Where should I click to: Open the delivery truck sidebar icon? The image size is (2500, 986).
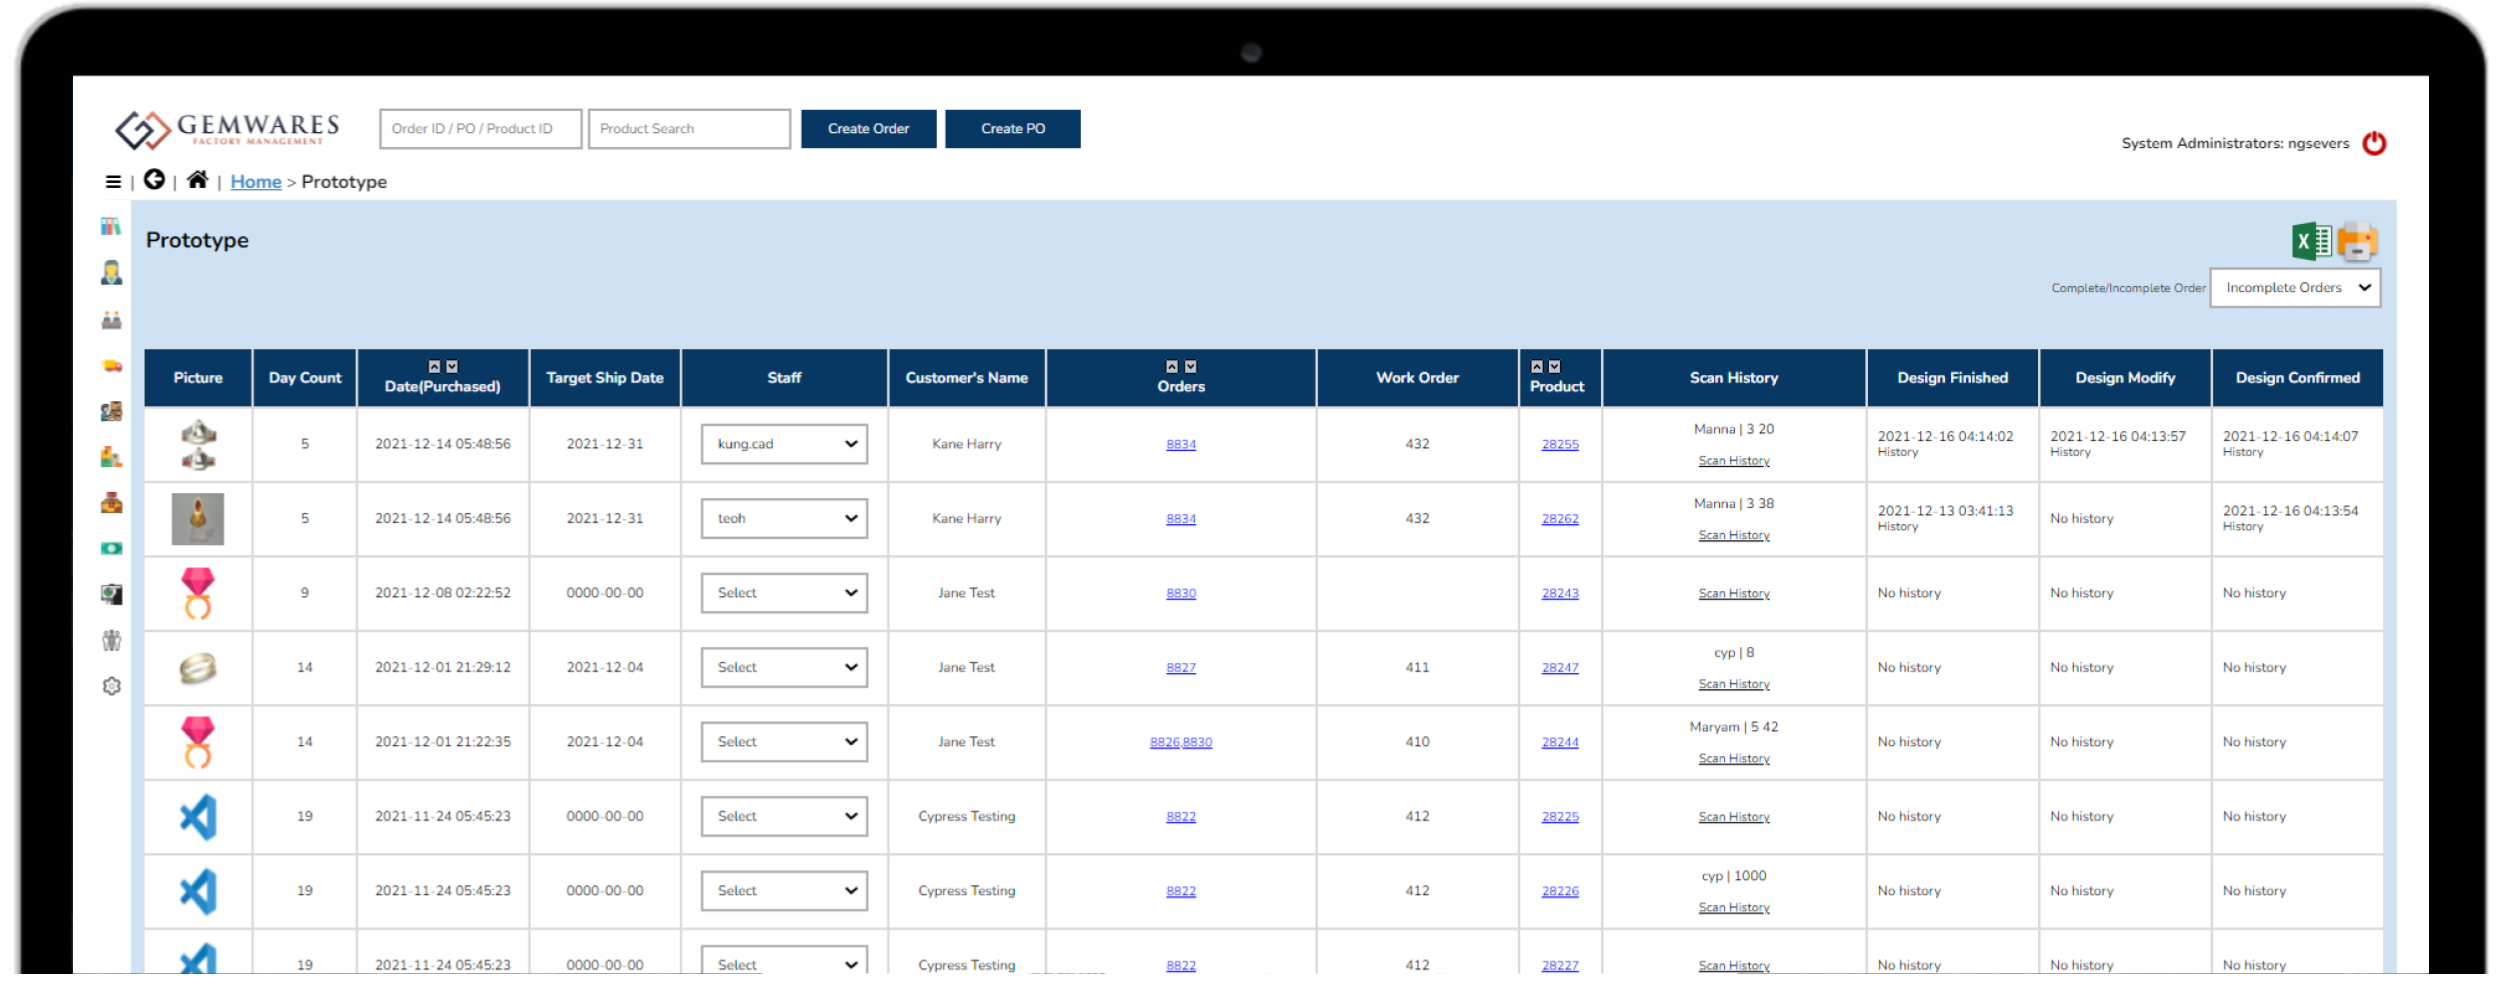pyautogui.click(x=111, y=366)
